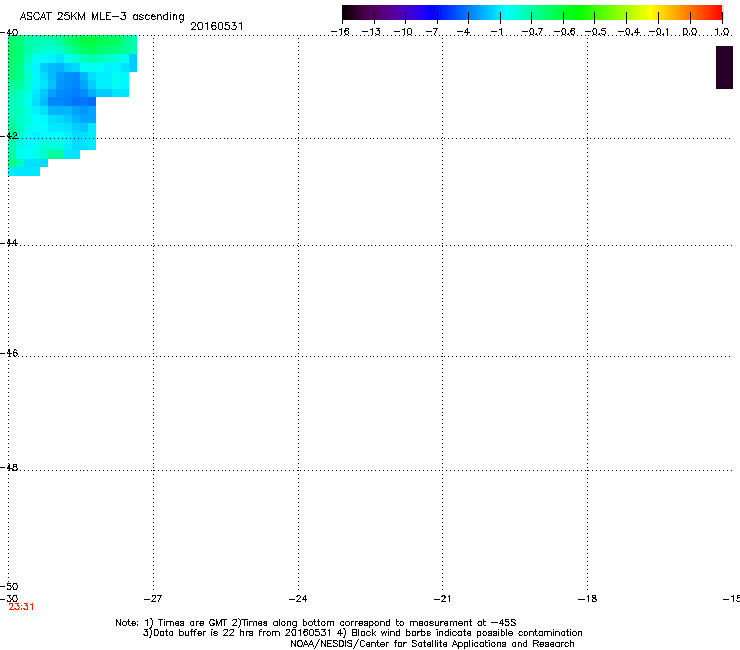Click the -46 latitude label
740x650 pixels.
point(9,353)
